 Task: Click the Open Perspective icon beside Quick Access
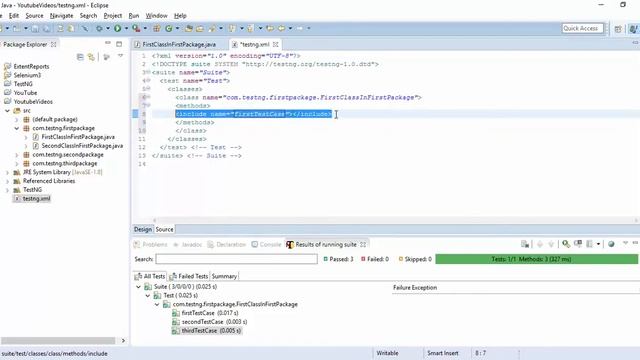tap(618, 29)
